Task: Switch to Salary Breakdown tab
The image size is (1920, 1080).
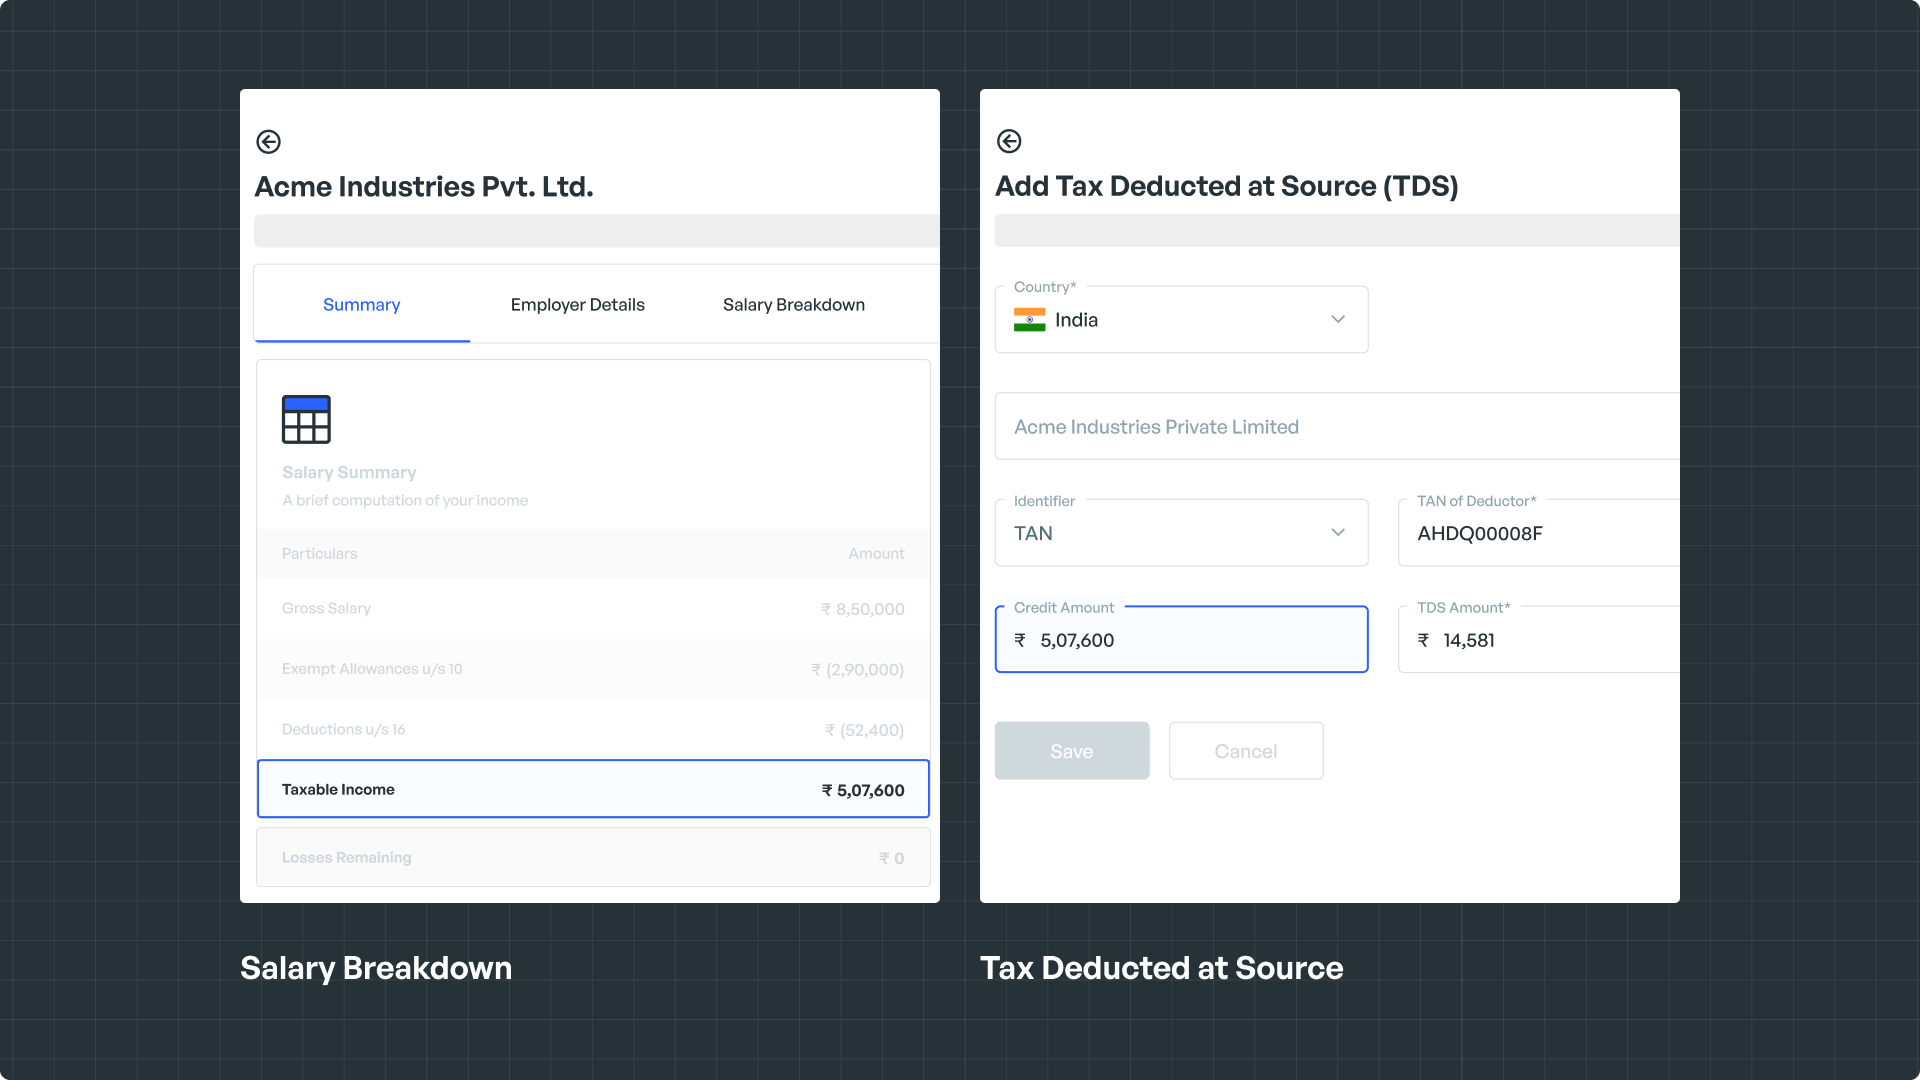Action: [x=794, y=305]
